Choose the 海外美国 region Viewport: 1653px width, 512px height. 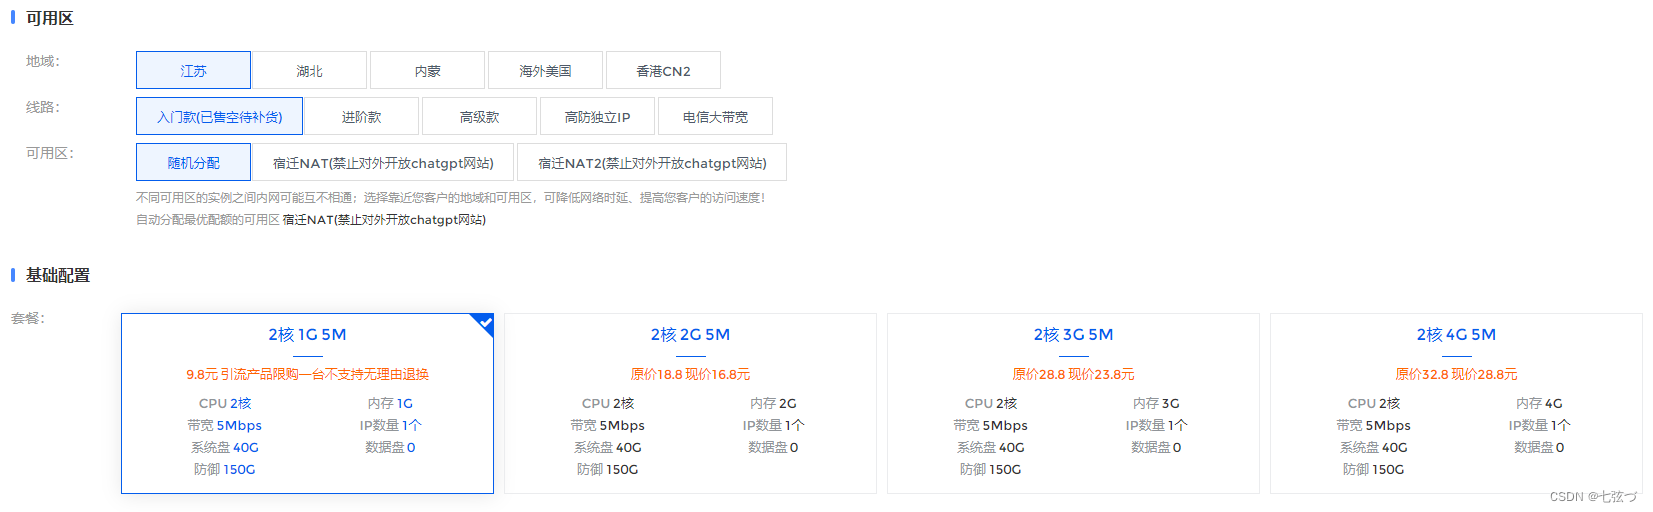click(545, 70)
